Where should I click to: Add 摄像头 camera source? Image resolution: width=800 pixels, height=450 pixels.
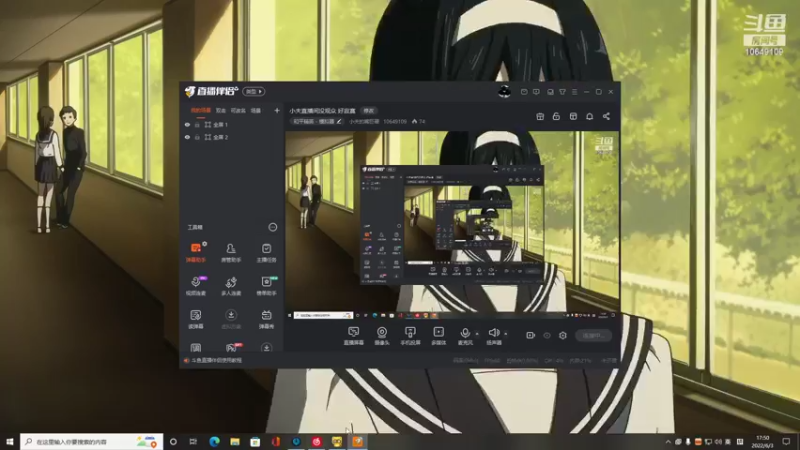(382, 336)
